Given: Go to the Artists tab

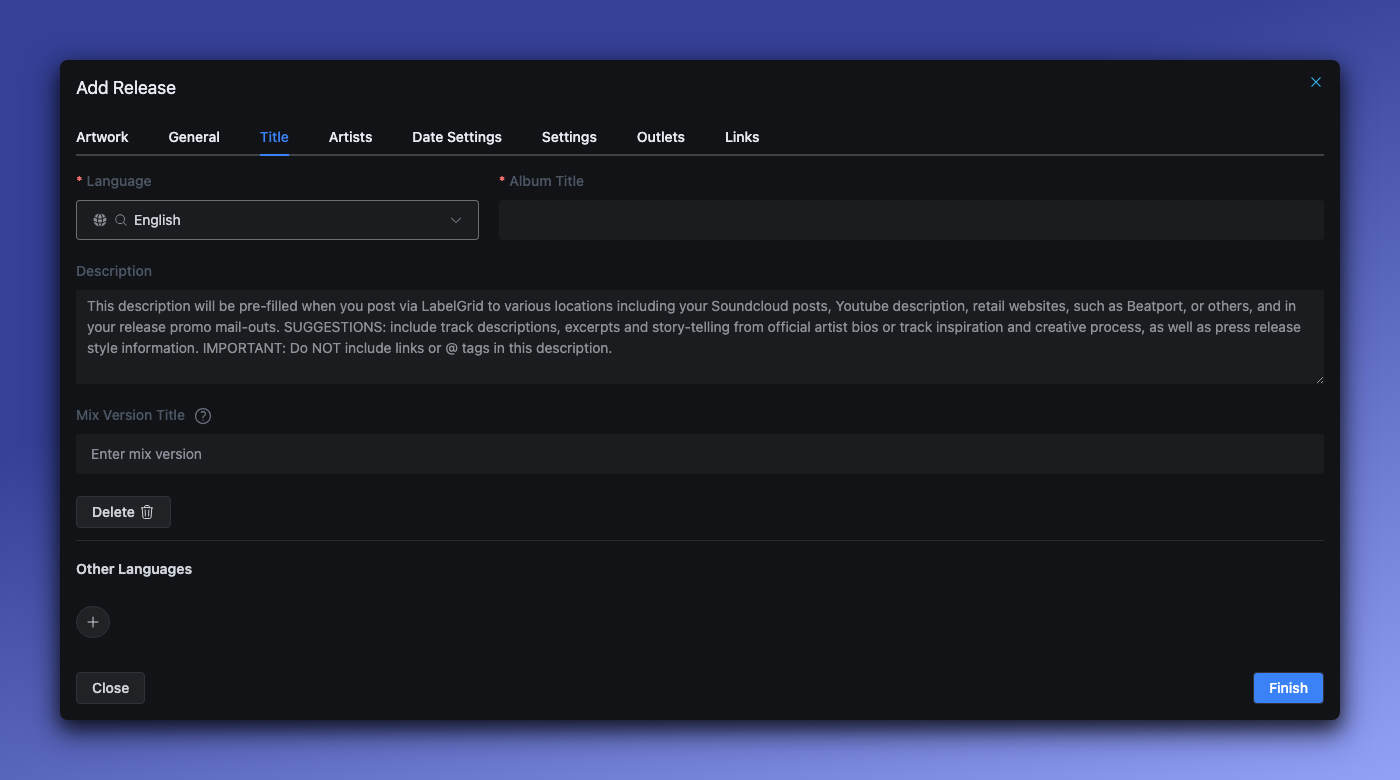Looking at the screenshot, I should (350, 137).
